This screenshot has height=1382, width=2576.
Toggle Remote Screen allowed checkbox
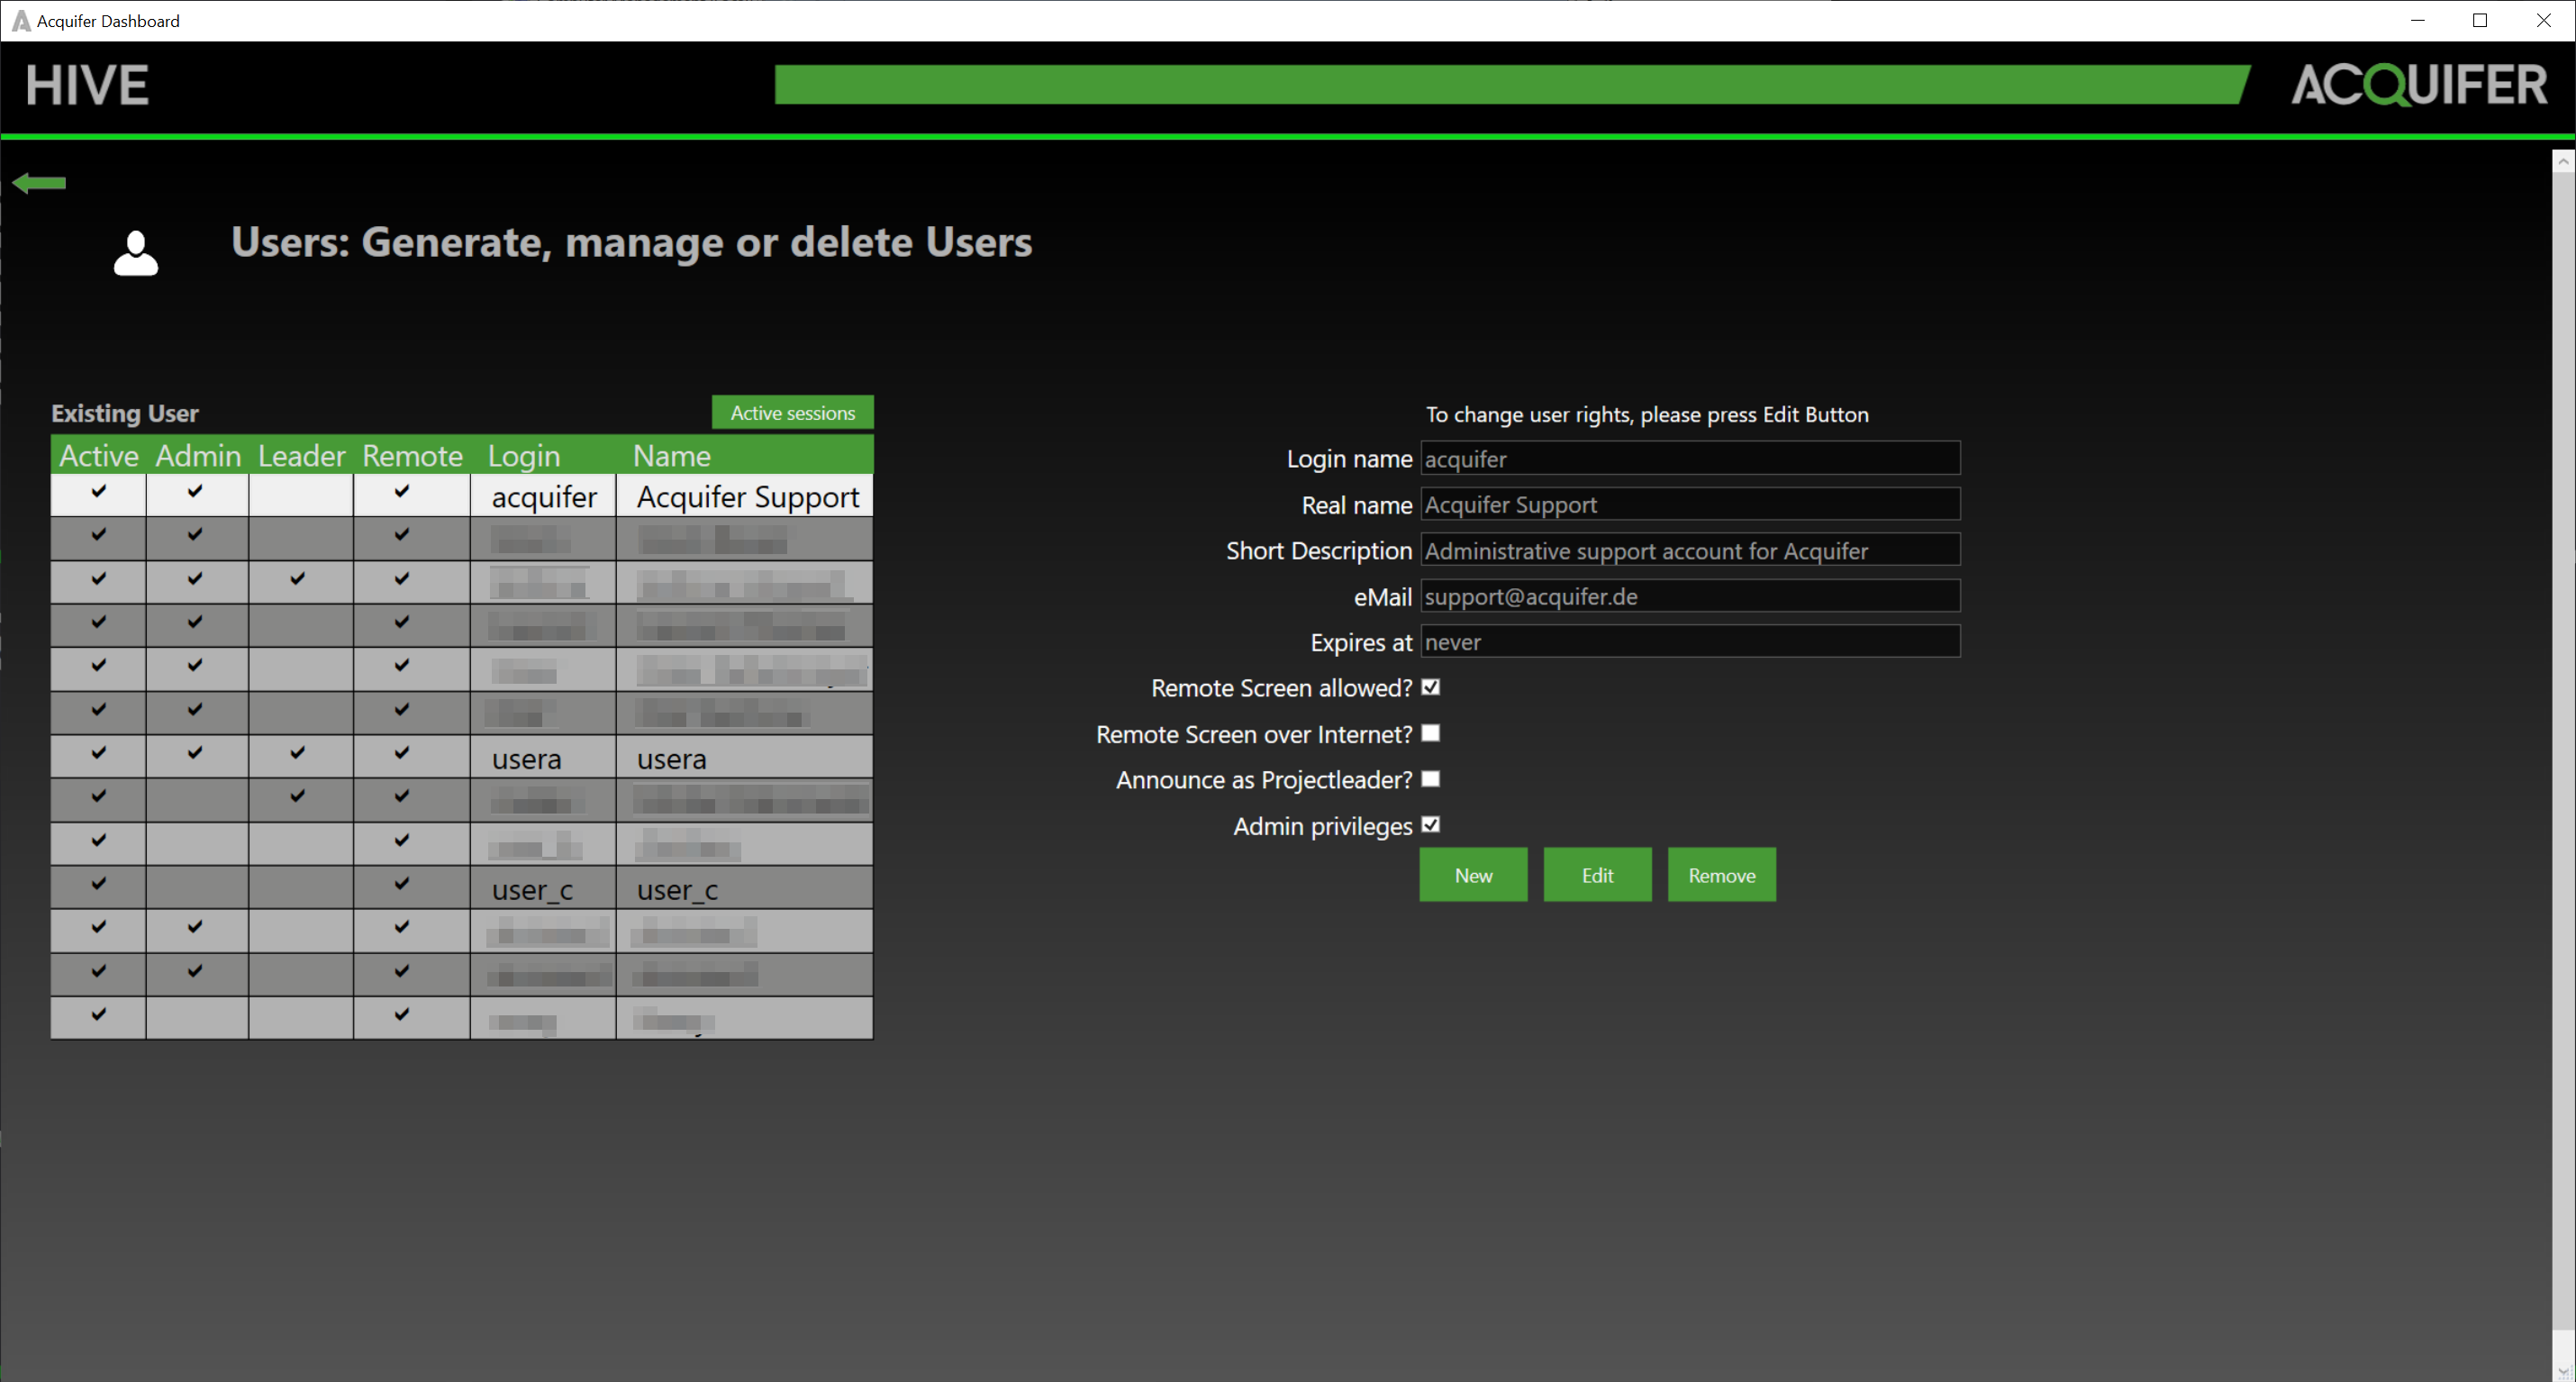(x=1431, y=687)
